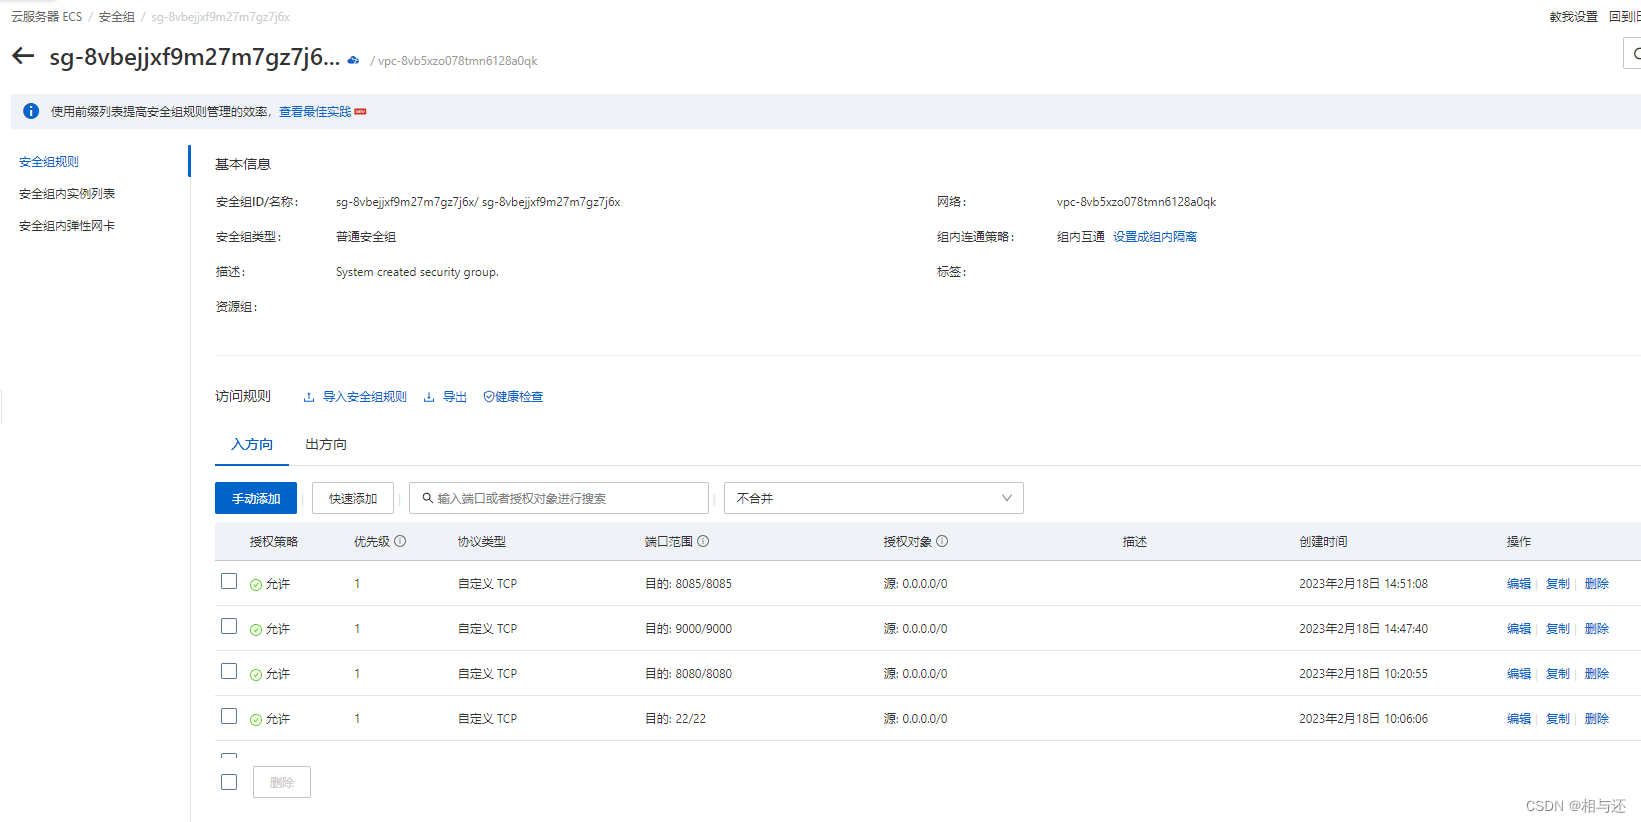Click the System created security group description text
Viewport: 1641px width, 822px height.
(417, 272)
